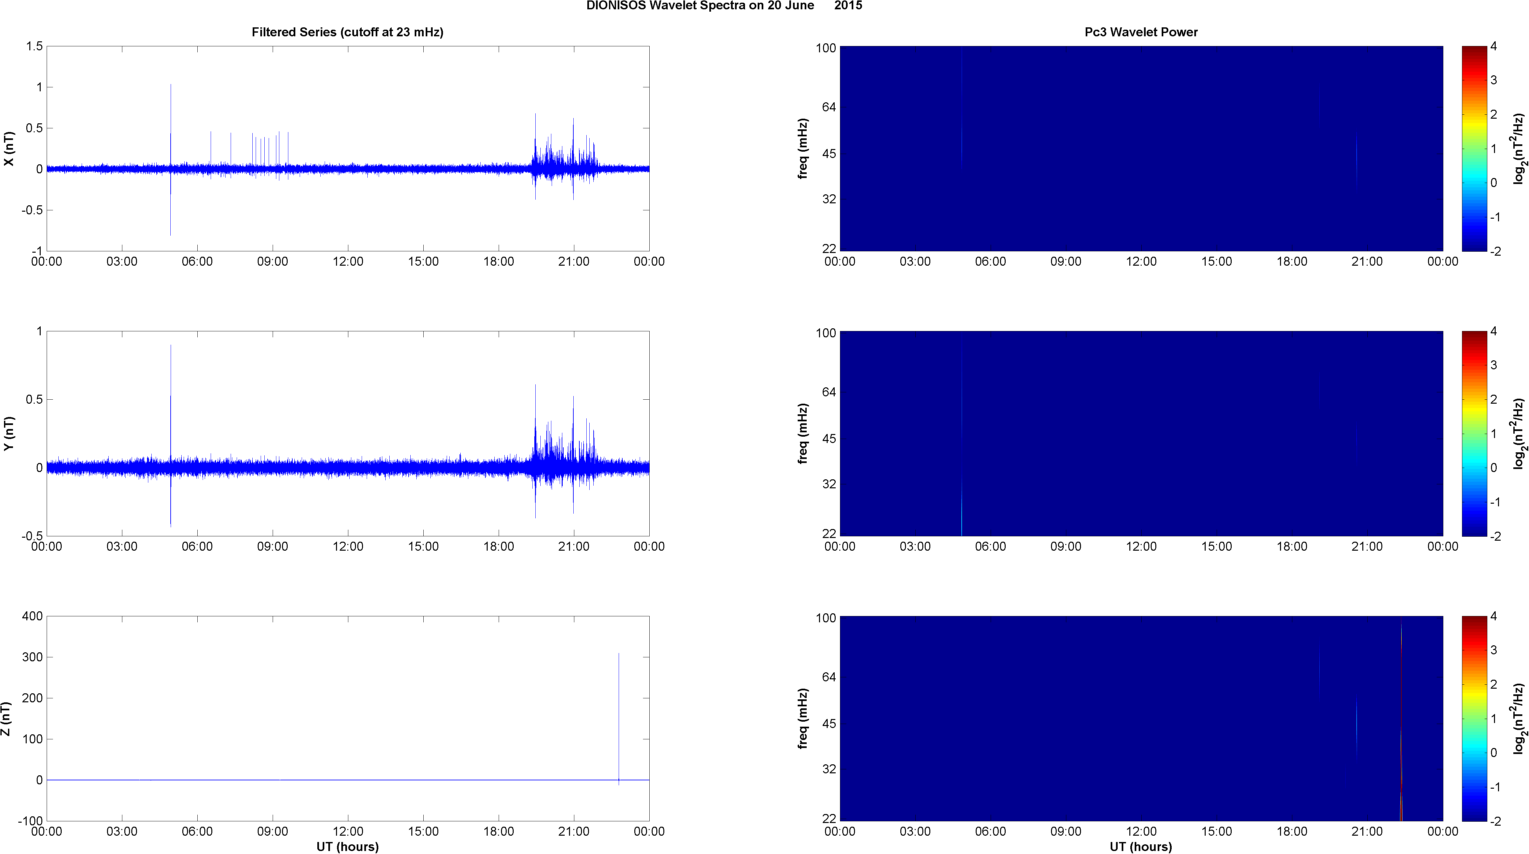Click the 400 tick on the Z (nT) axis
This screenshot has width=1529, height=854.
(x=32, y=616)
